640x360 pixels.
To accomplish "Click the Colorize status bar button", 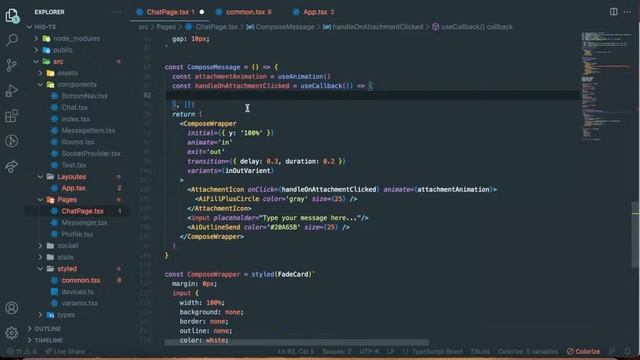I will (583, 351).
